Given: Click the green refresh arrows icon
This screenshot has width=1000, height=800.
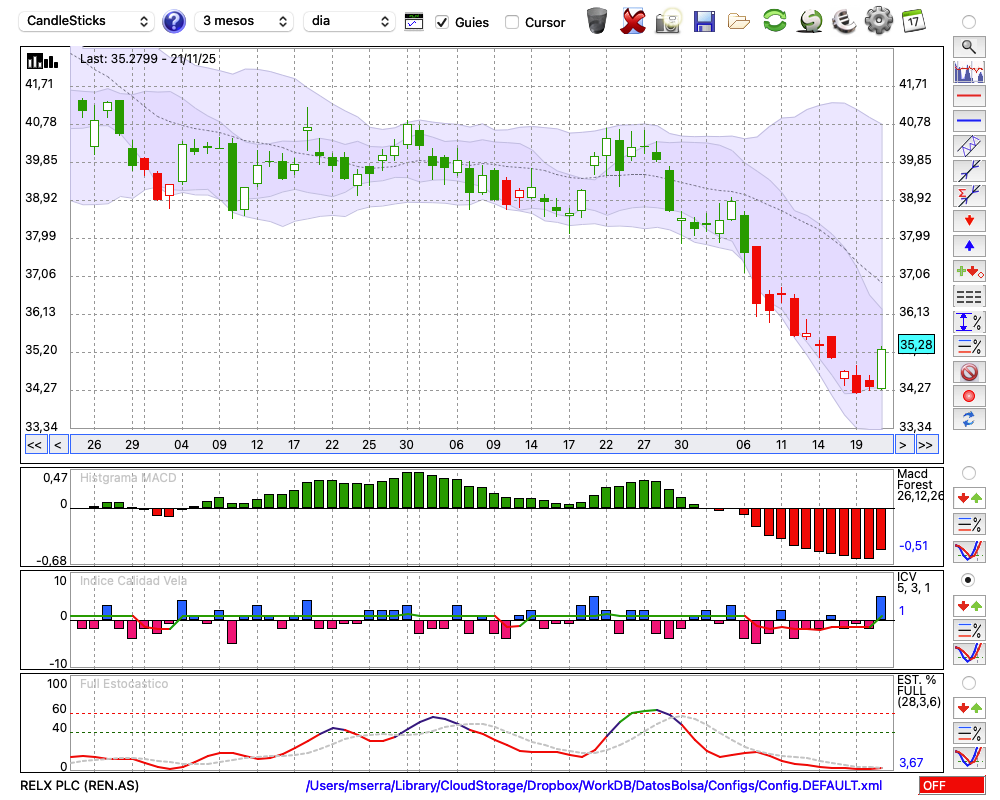Looking at the screenshot, I should pyautogui.click(x=774, y=21).
